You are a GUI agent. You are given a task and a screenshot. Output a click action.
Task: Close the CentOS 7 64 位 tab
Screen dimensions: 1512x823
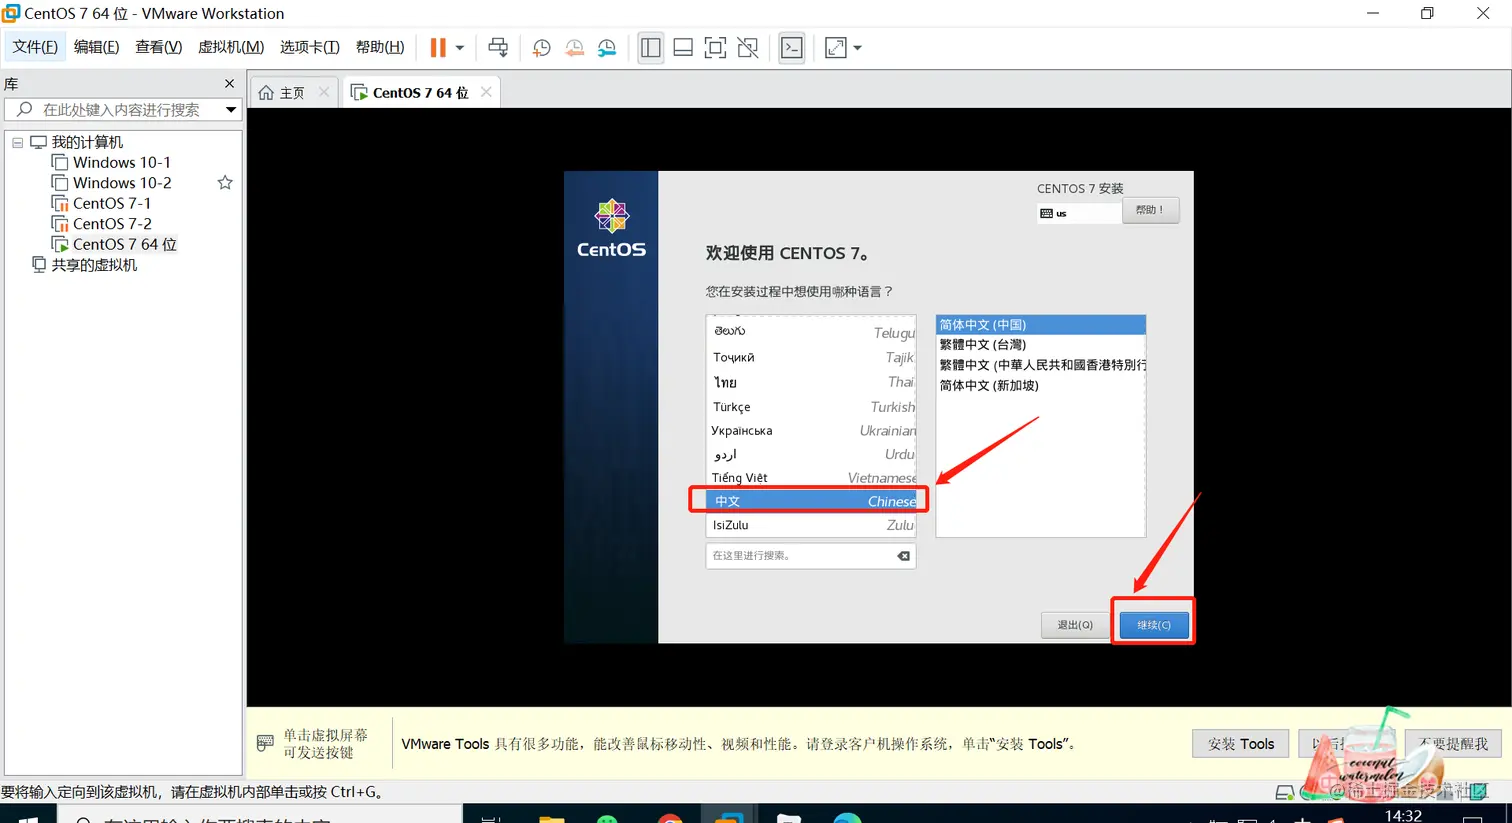pos(486,92)
